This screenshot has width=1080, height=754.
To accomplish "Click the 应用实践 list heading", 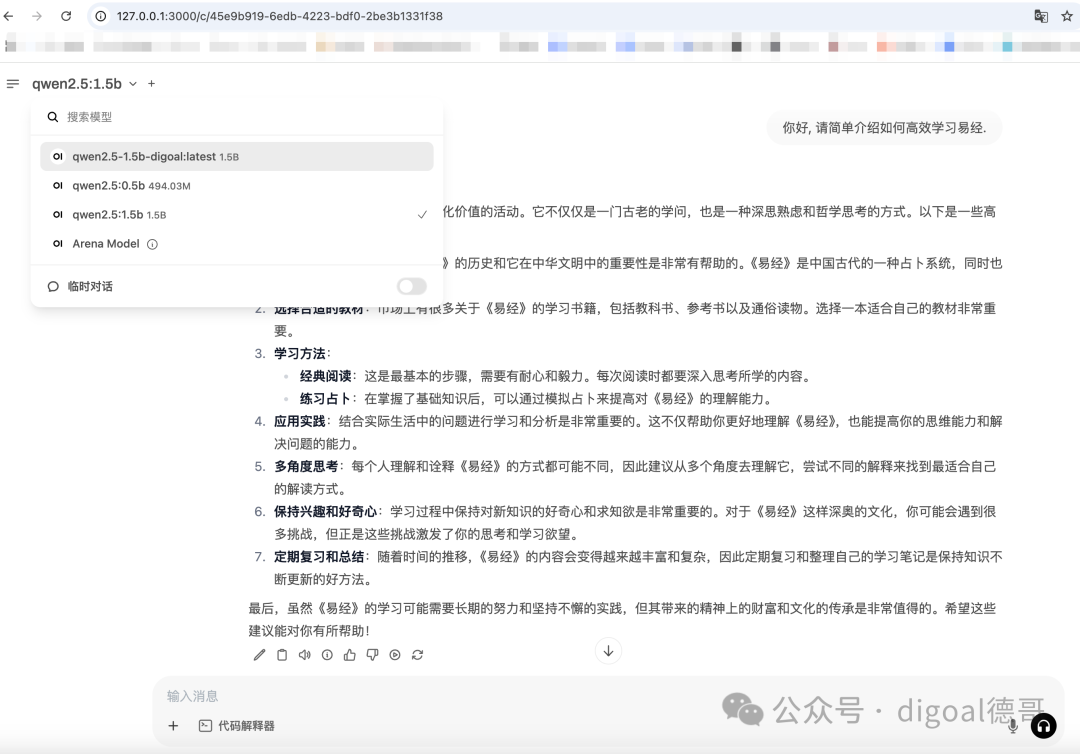I will (x=300, y=421).
